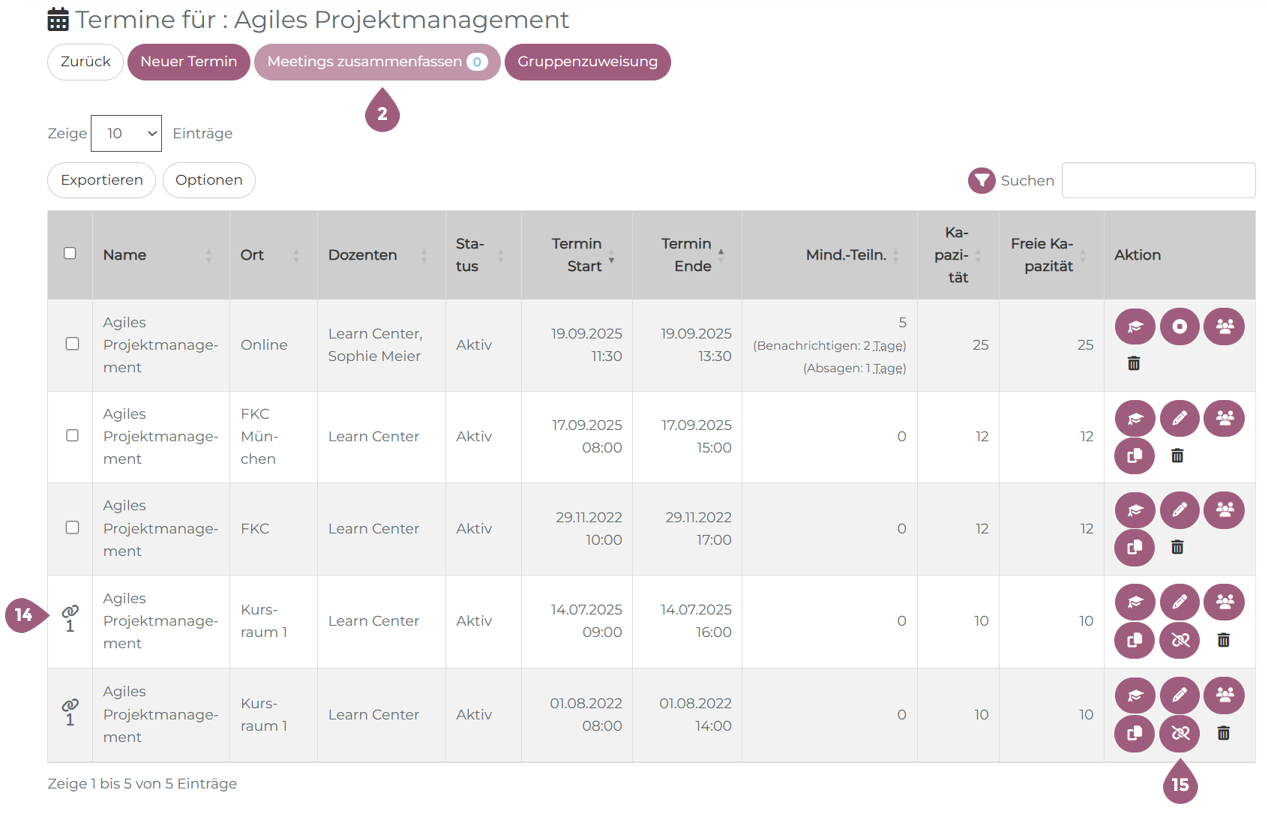The height and width of the screenshot is (819, 1267).
Task: Delete the Online appointment with the trash icon
Action: pyautogui.click(x=1133, y=363)
